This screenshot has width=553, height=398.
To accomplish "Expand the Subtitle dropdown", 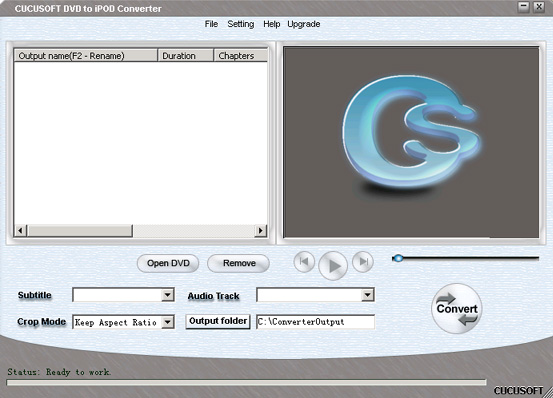I will pos(168,295).
